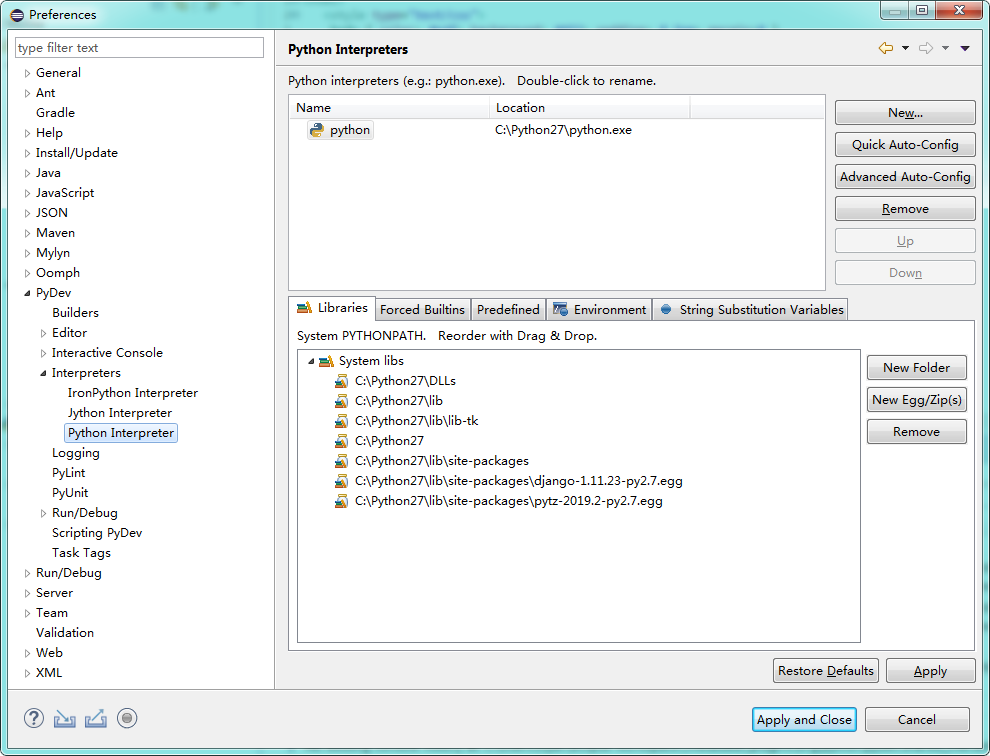The height and width of the screenshot is (756, 990).
Task: Expand the Editor node under PyDev
Action: pyautogui.click(x=43, y=333)
